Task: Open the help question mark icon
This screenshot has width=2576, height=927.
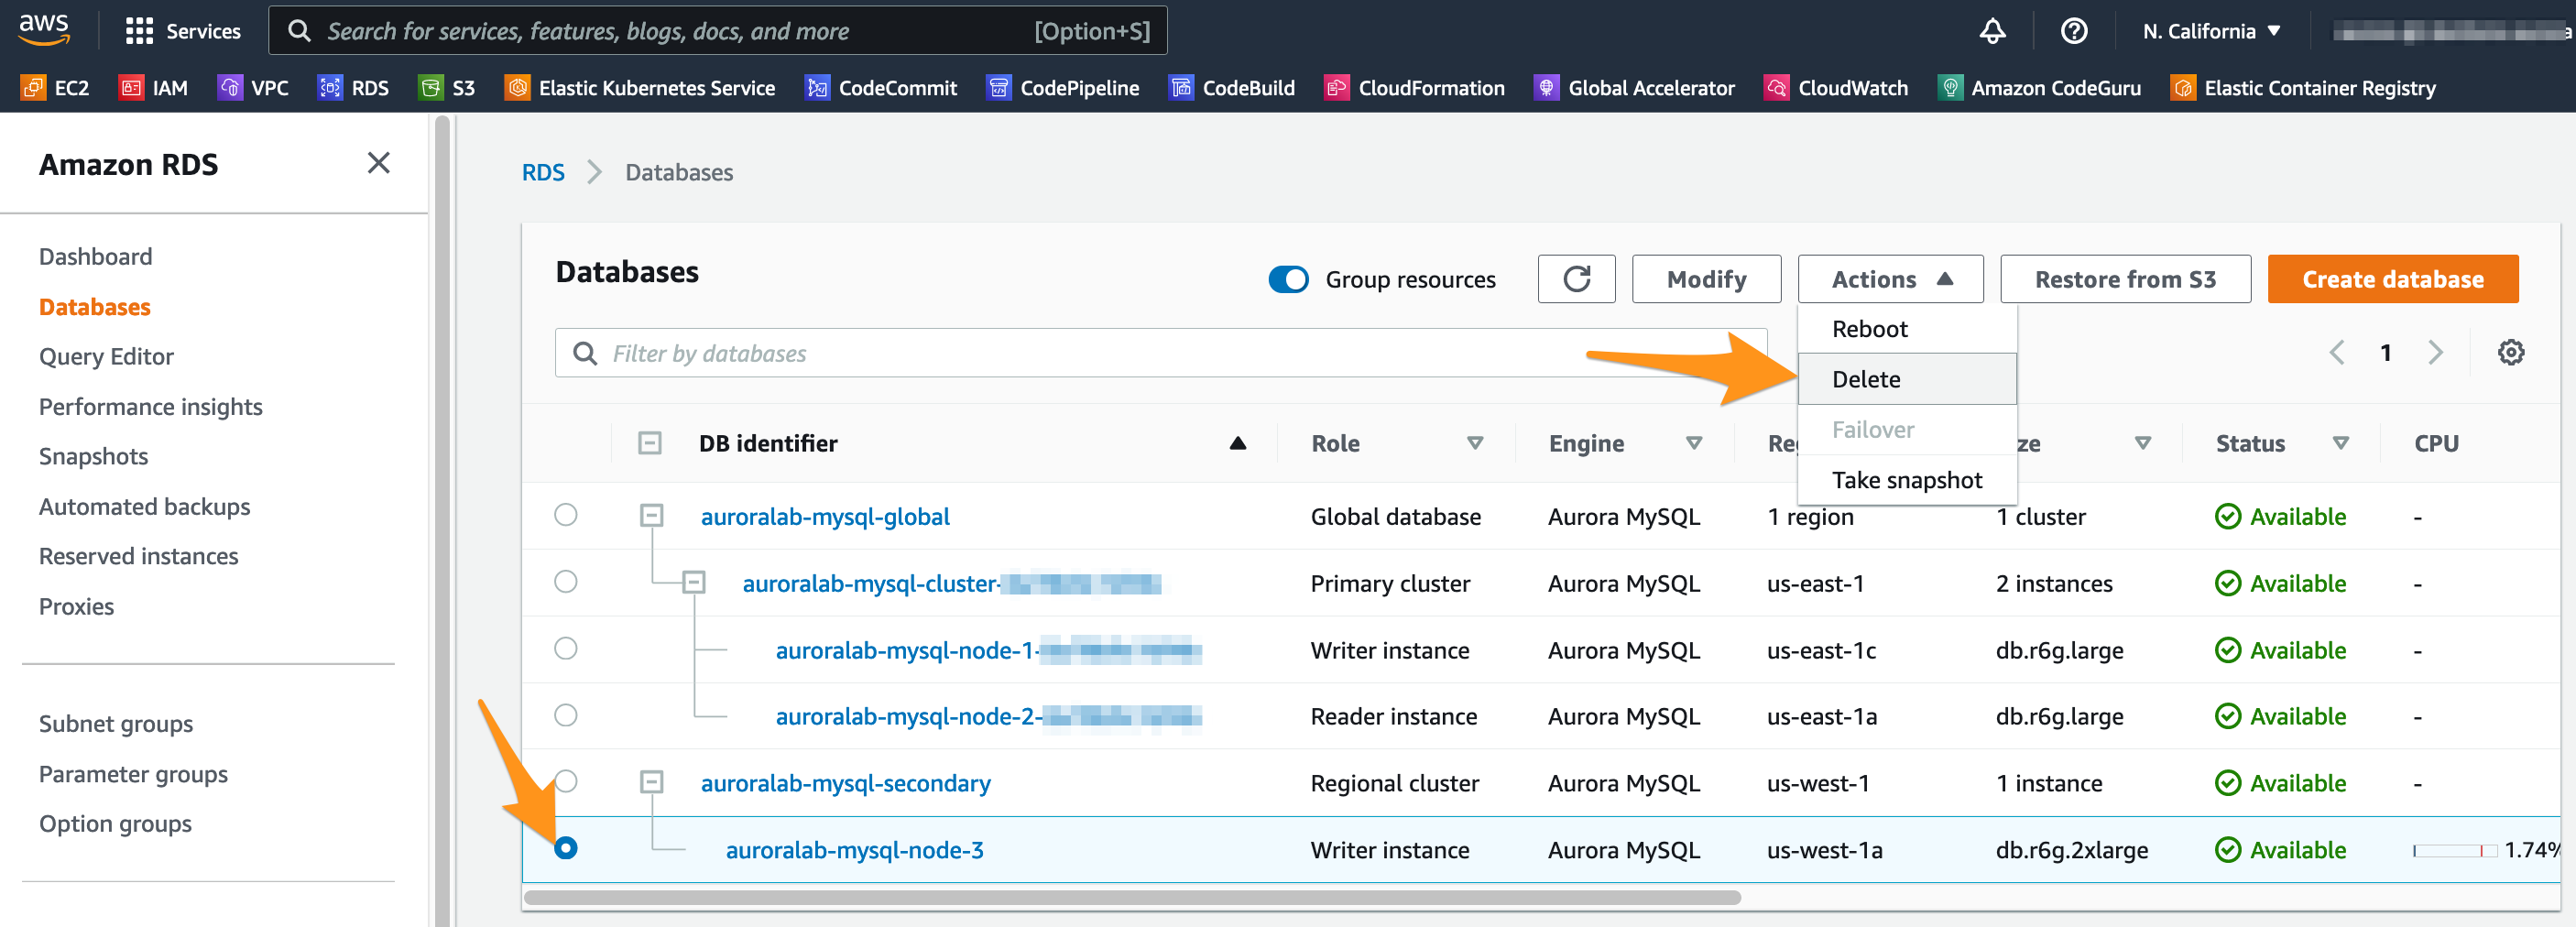Action: 2074,31
